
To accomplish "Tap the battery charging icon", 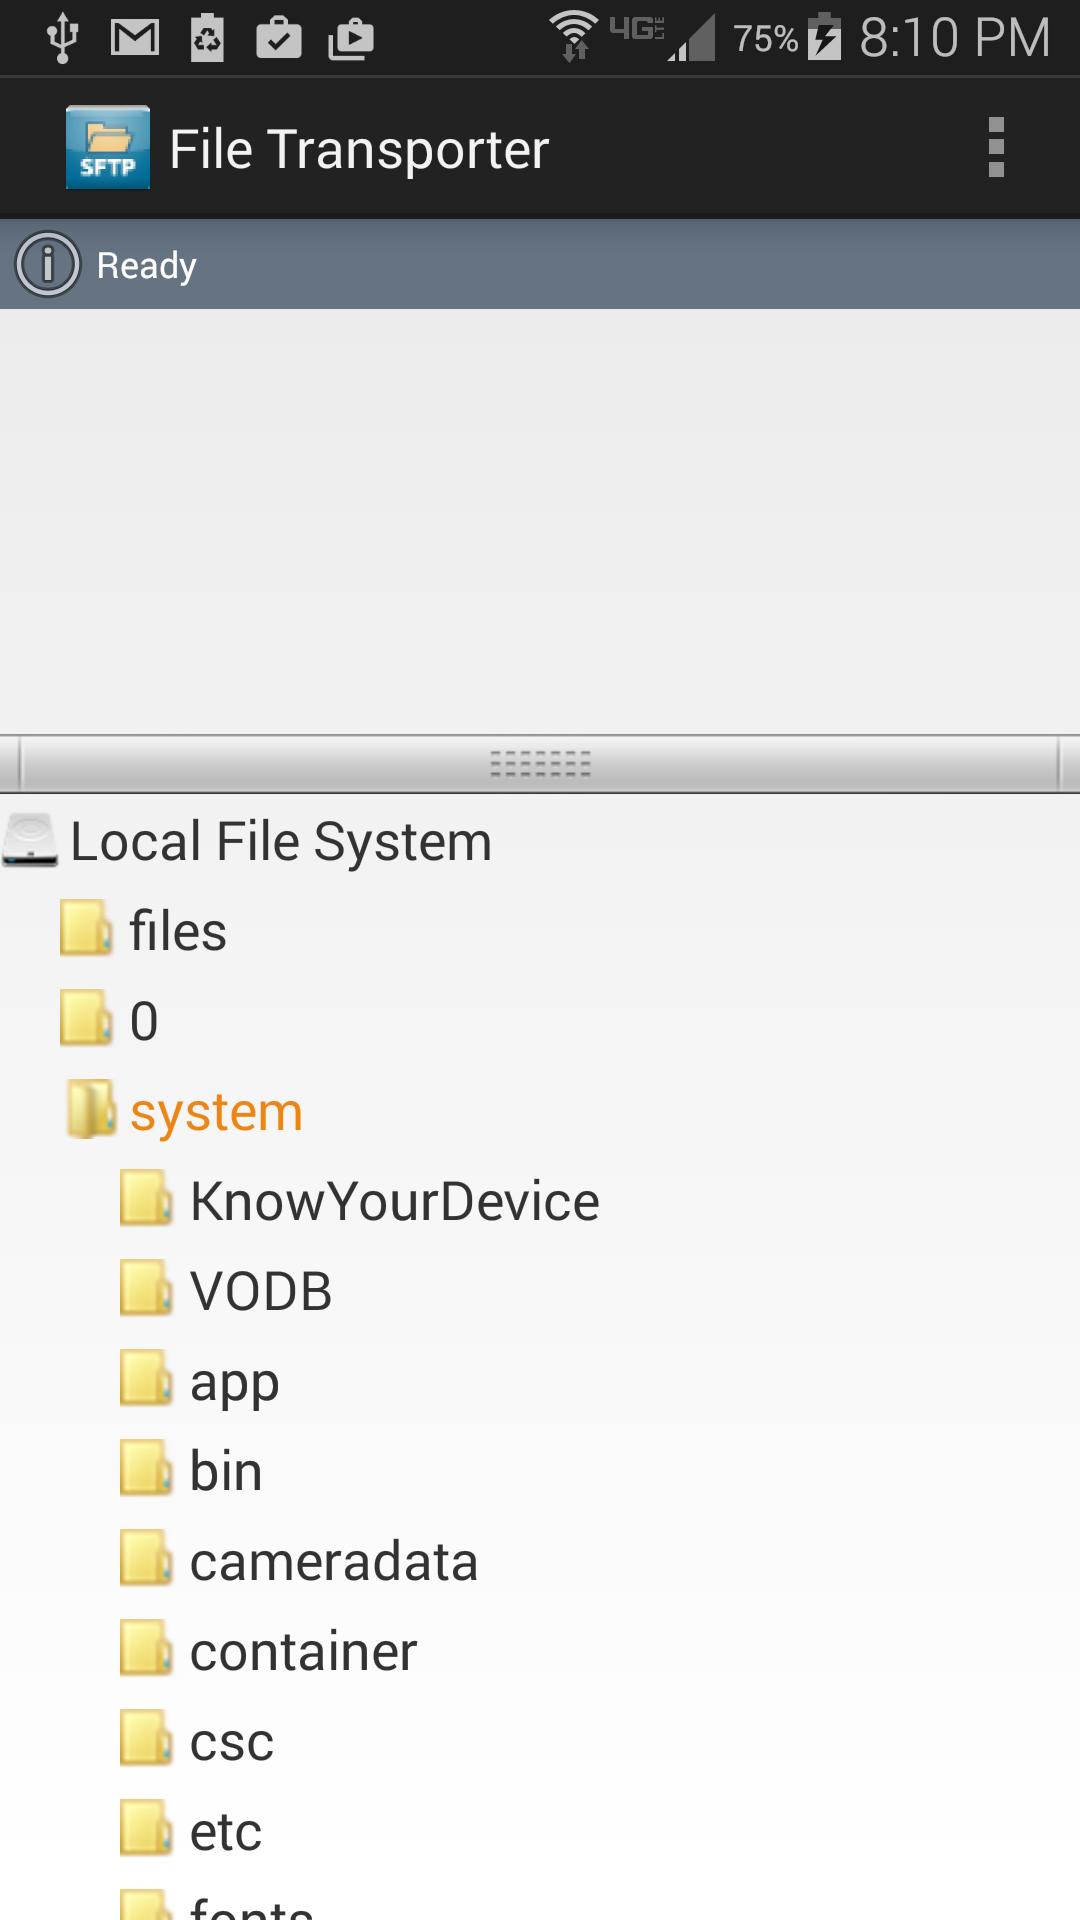I will coord(825,38).
